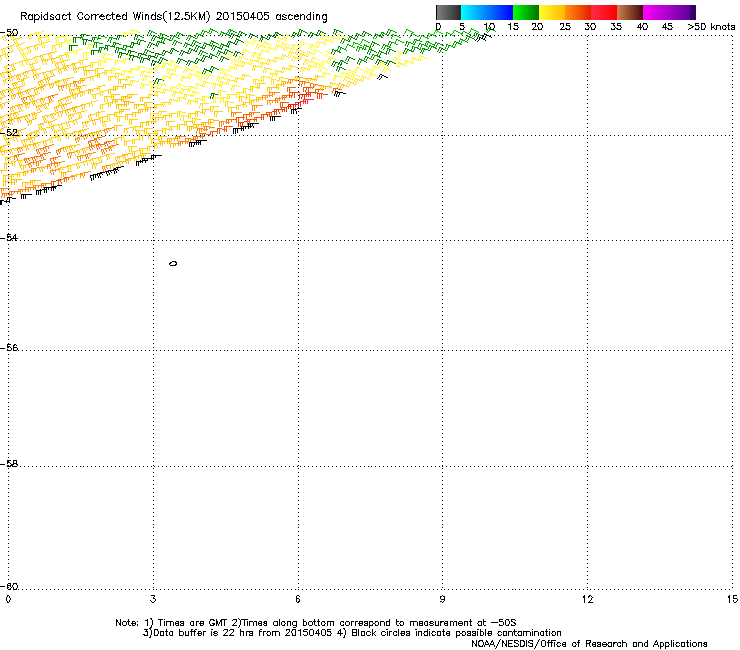Image resolution: width=740 pixels, height=650 pixels.
Task: Click the longitude label '12' on bottom axis
Action: point(588,599)
